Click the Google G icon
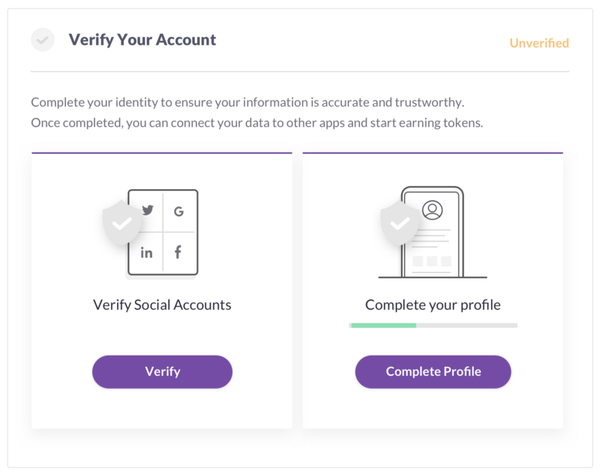The image size is (600, 475). [x=178, y=211]
